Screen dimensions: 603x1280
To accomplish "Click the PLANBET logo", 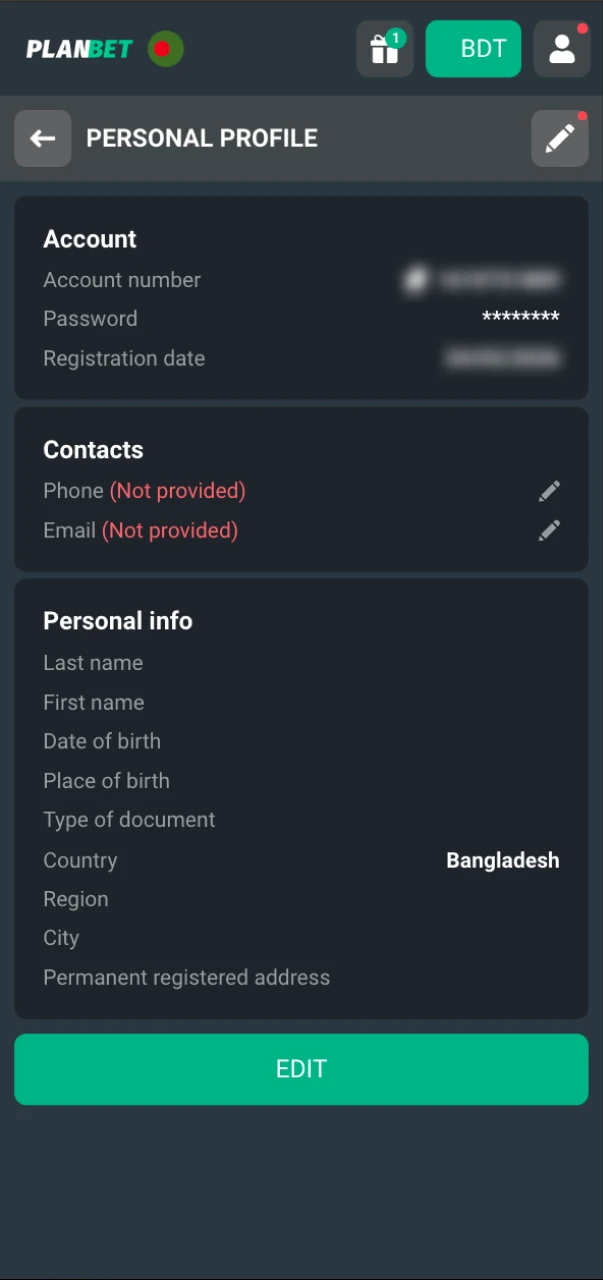I will tap(79, 47).
